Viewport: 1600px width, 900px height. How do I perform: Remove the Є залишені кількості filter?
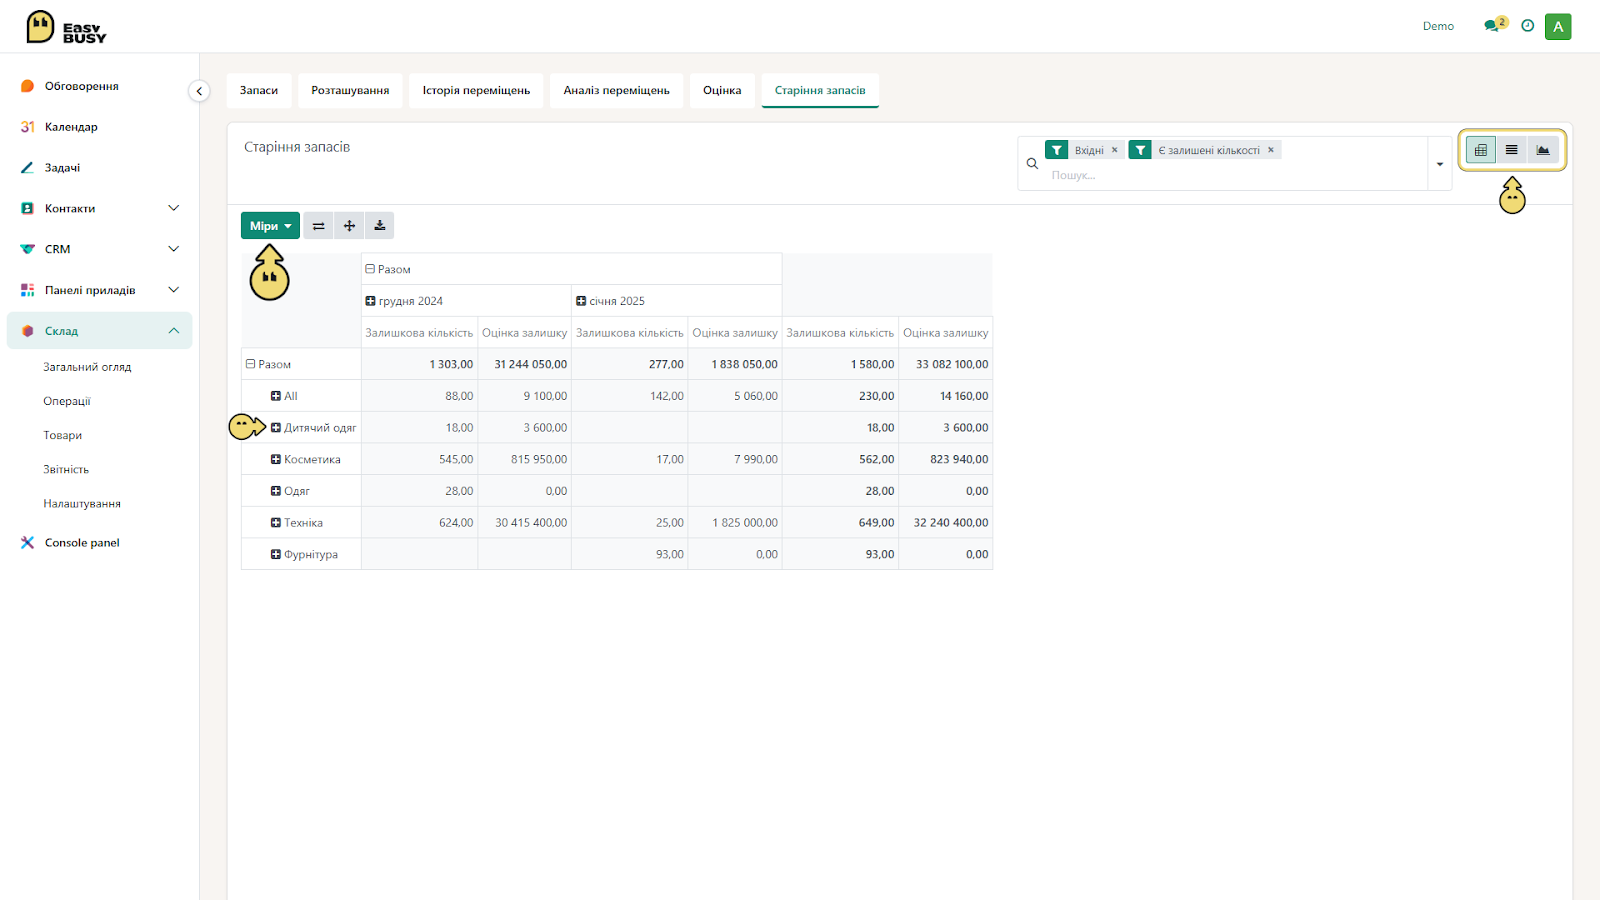(x=1271, y=150)
